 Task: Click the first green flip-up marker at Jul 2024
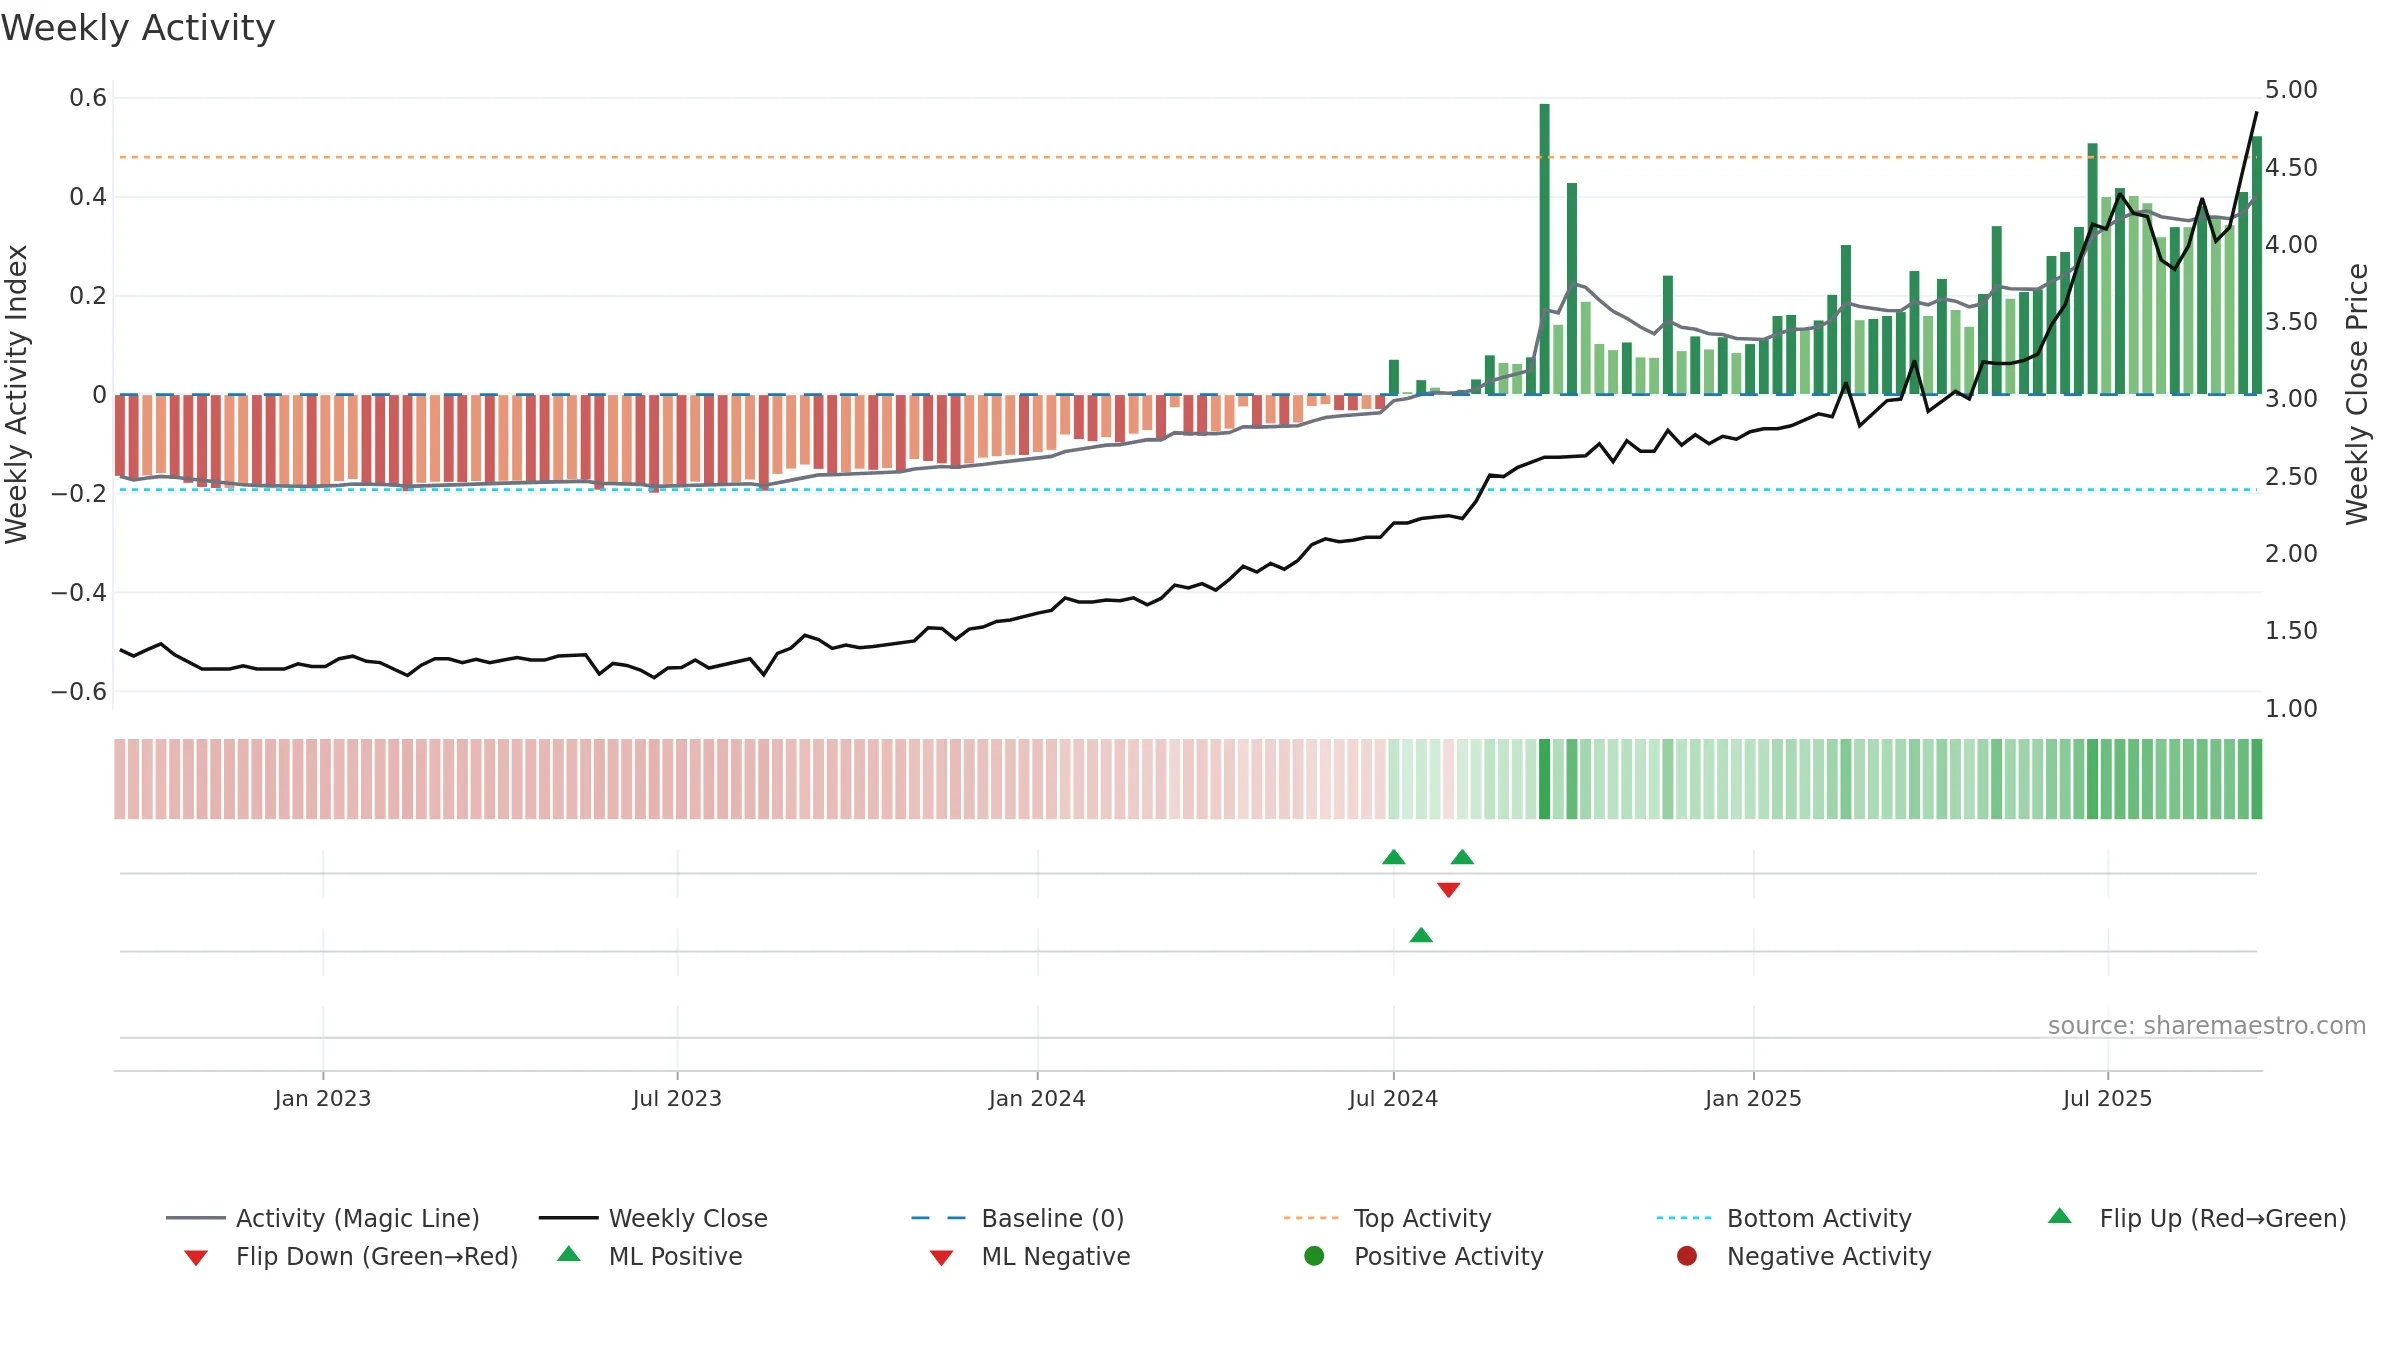[1394, 857]
